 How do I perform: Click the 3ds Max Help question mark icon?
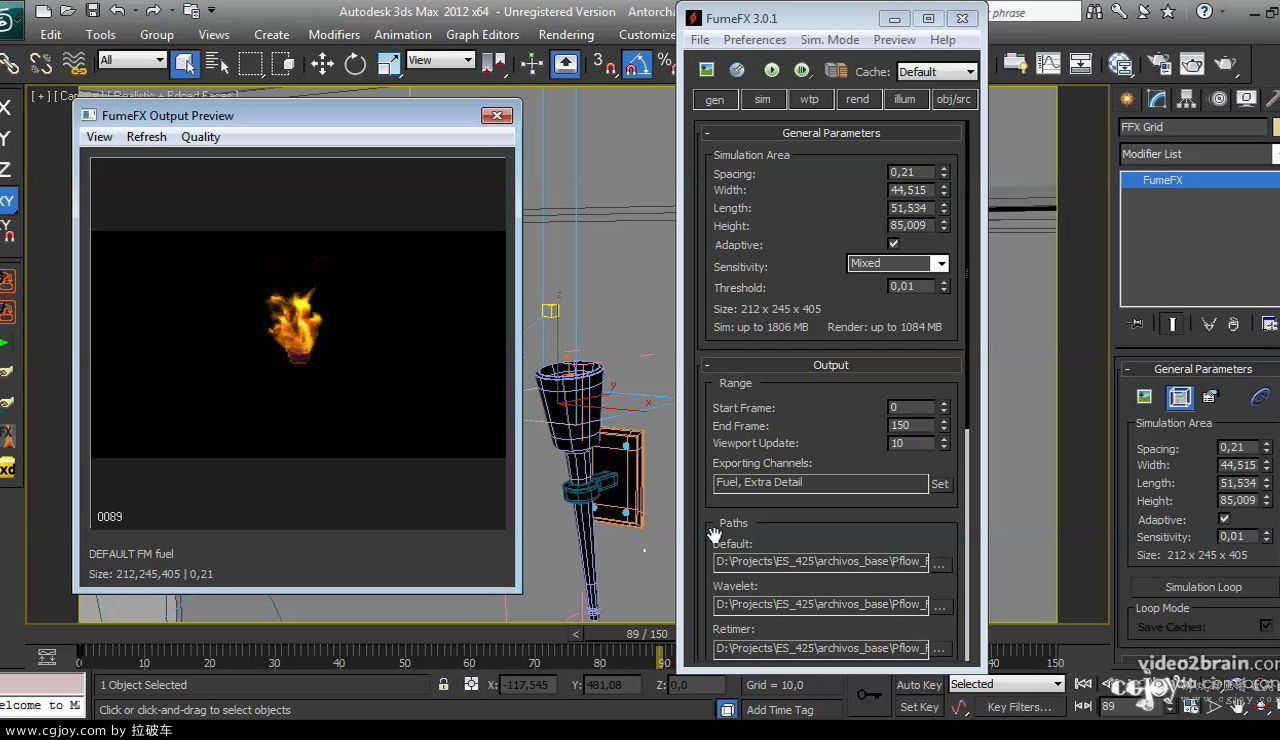[1204, 12]
